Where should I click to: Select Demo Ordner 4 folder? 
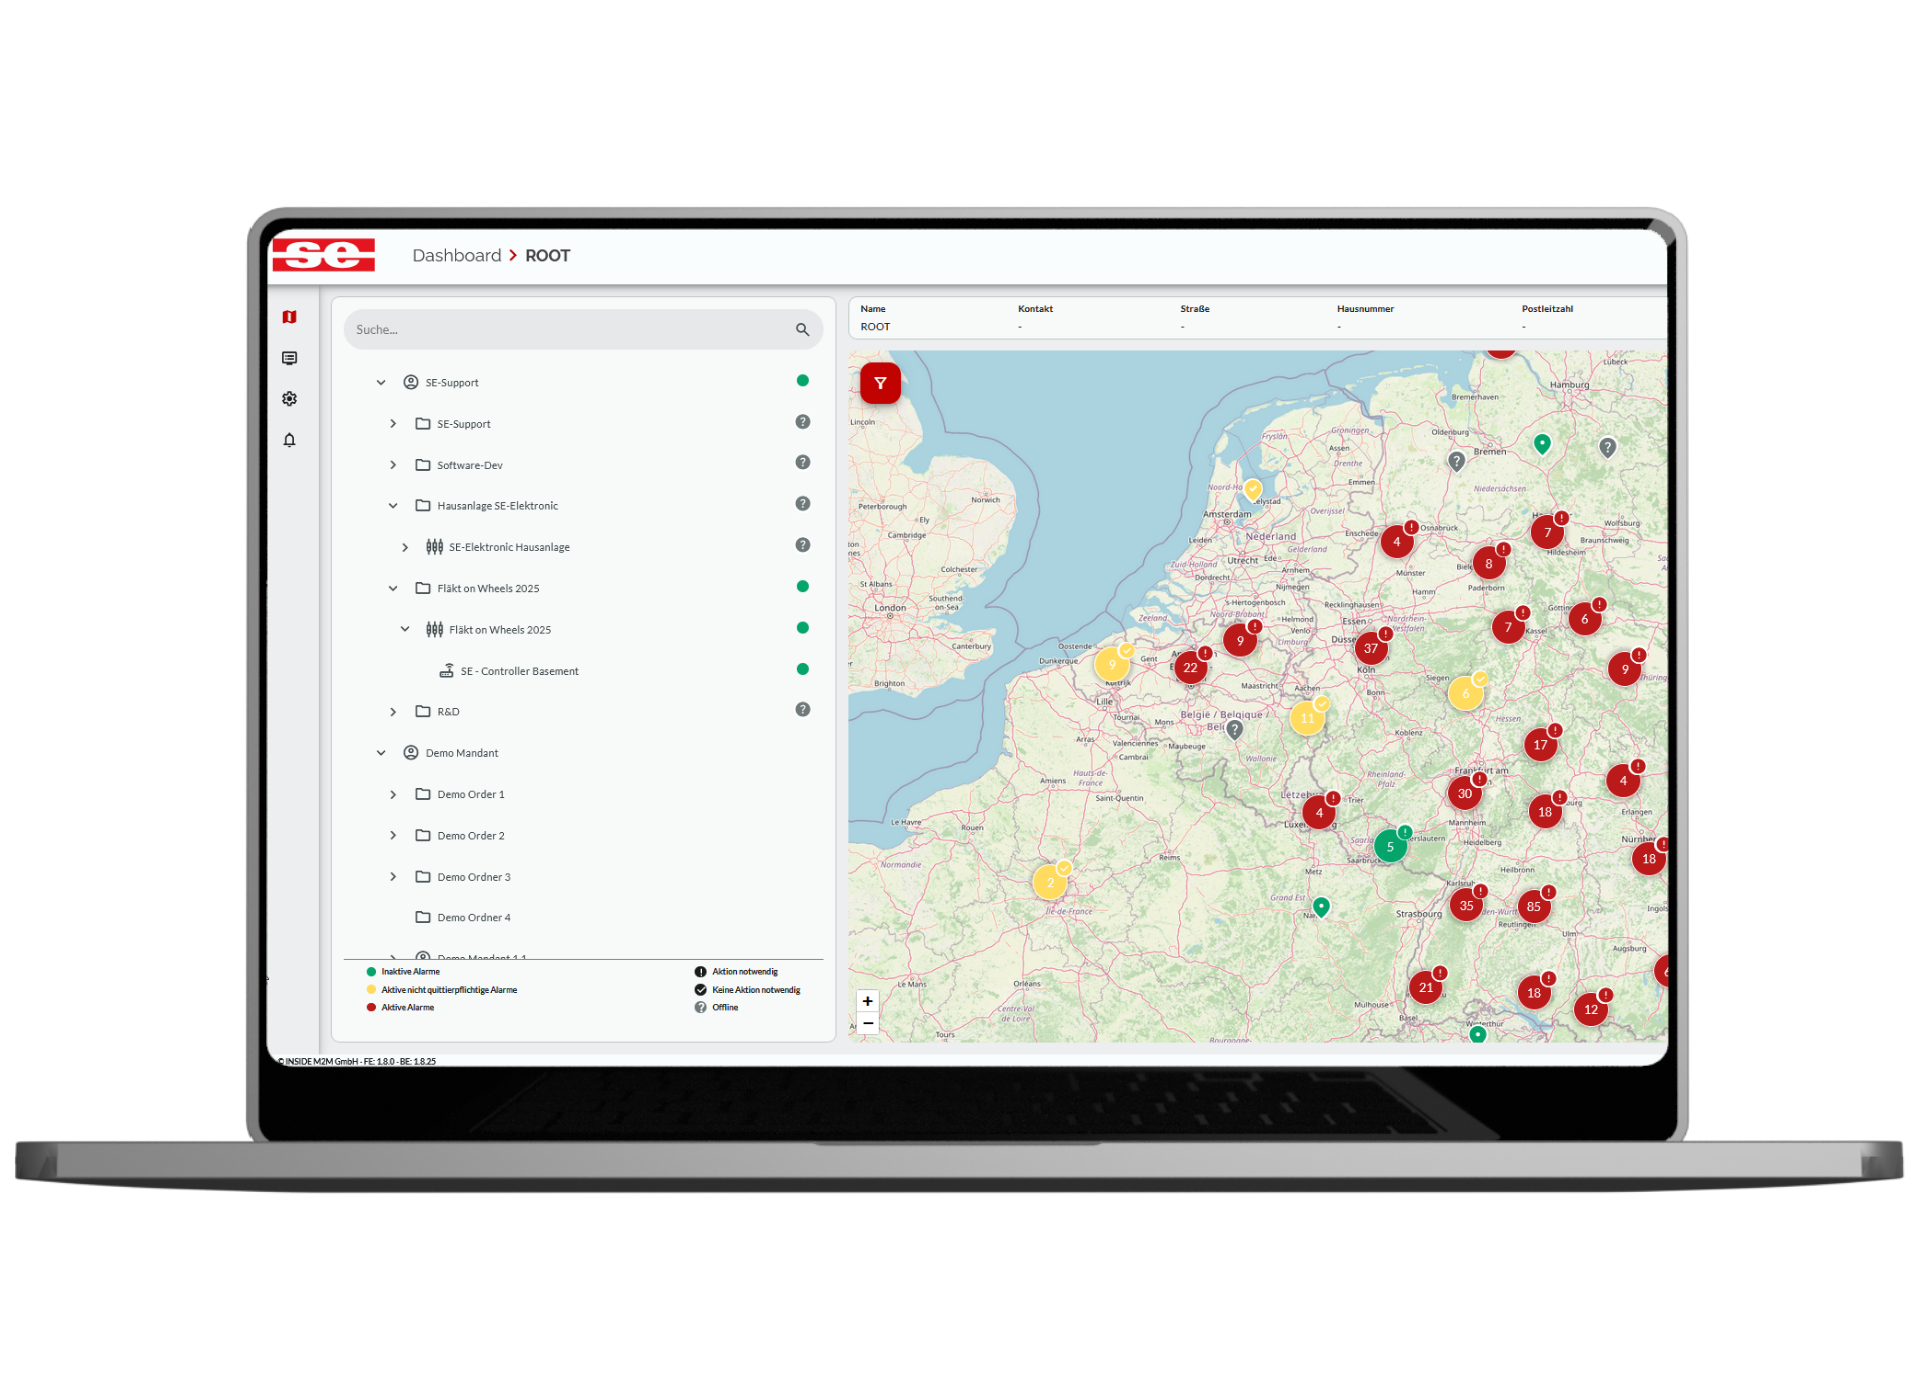click(x=473, y=918)
